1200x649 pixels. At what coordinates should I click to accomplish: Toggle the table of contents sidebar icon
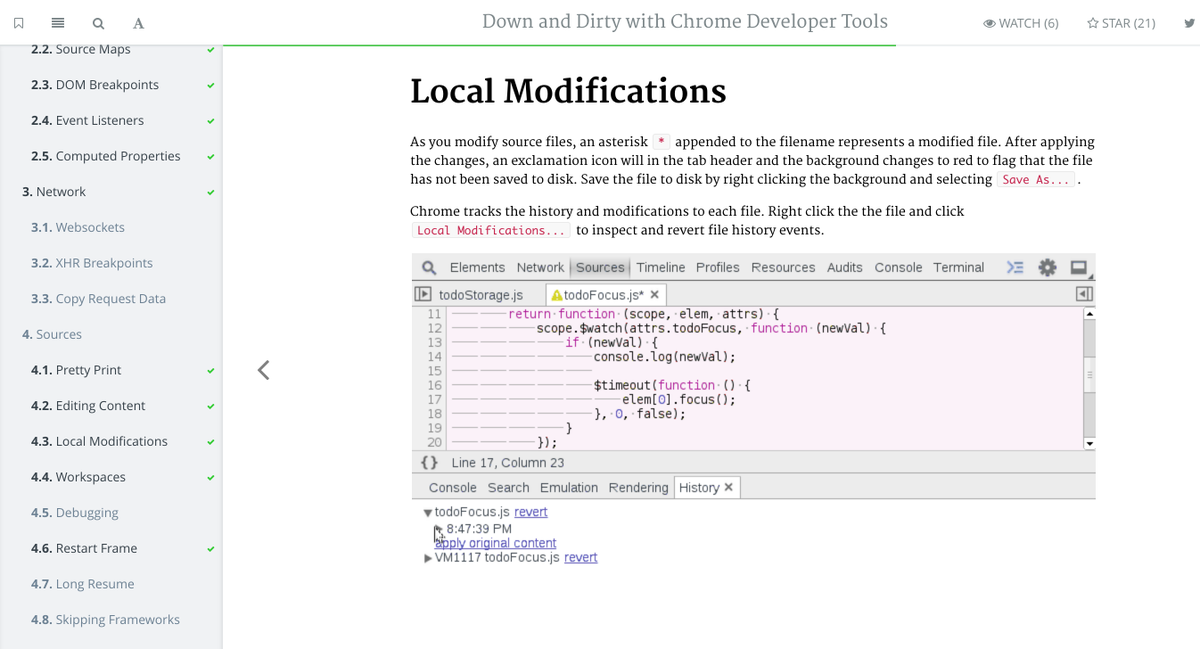point(58,23)
